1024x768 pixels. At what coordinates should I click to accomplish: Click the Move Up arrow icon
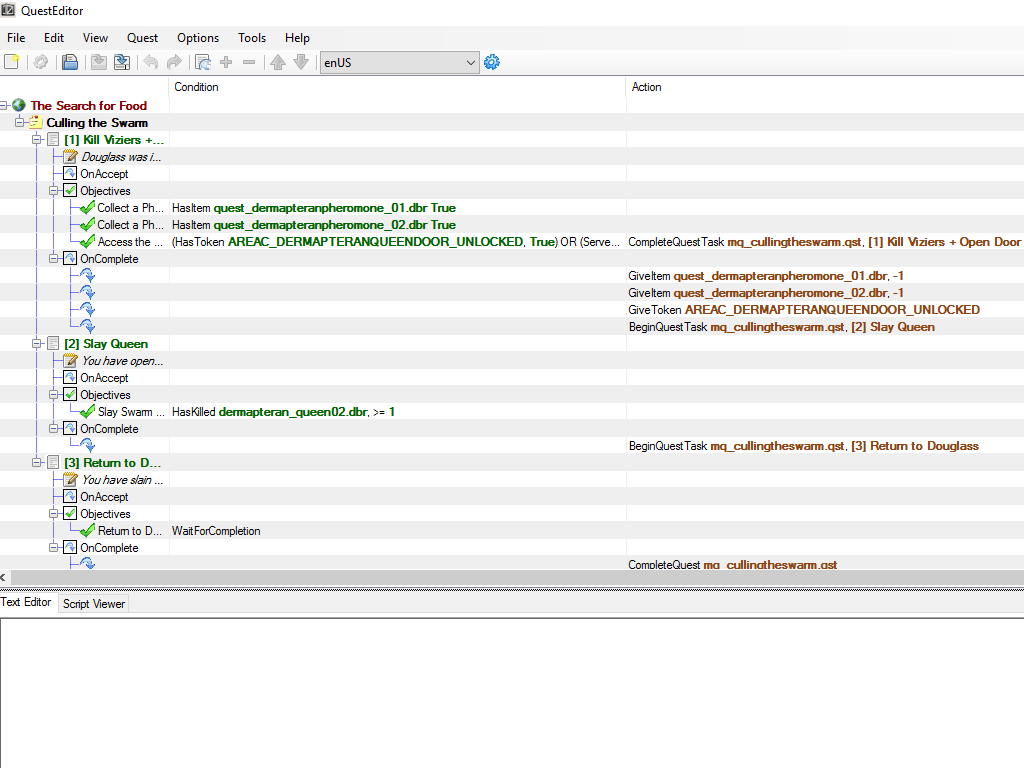point(278,62)
